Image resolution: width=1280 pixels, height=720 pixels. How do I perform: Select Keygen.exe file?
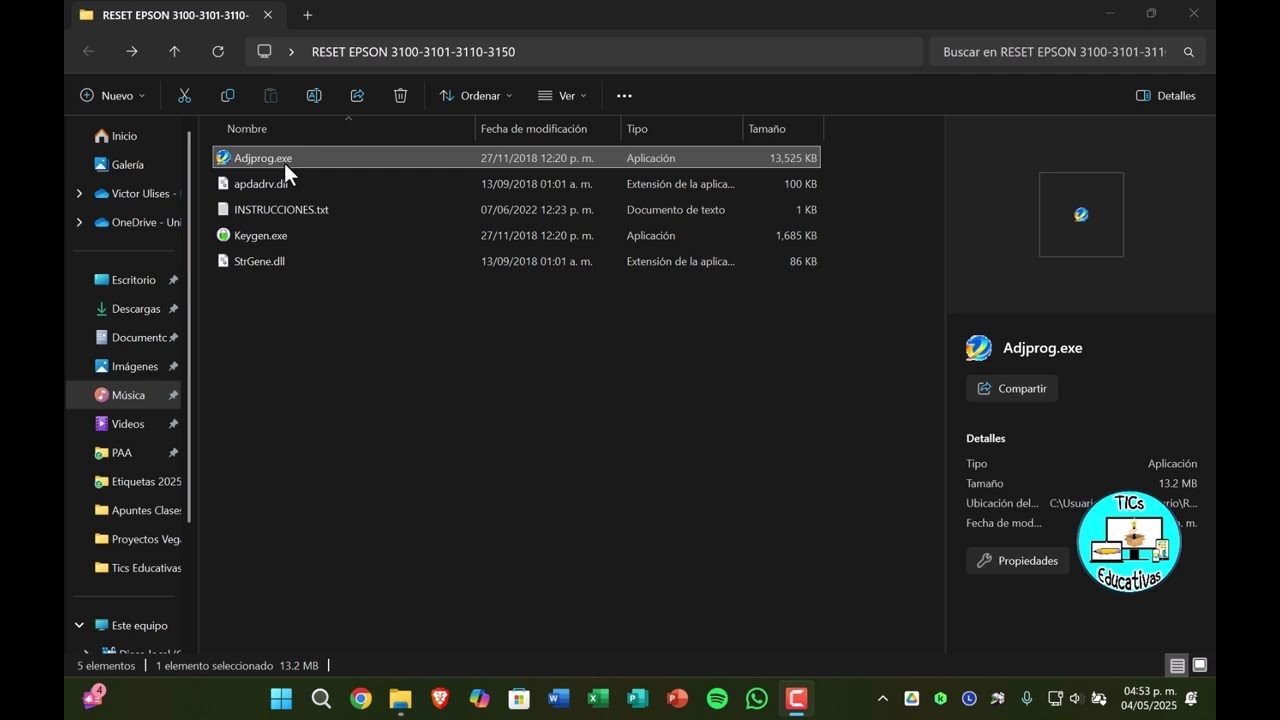point(516,236)
